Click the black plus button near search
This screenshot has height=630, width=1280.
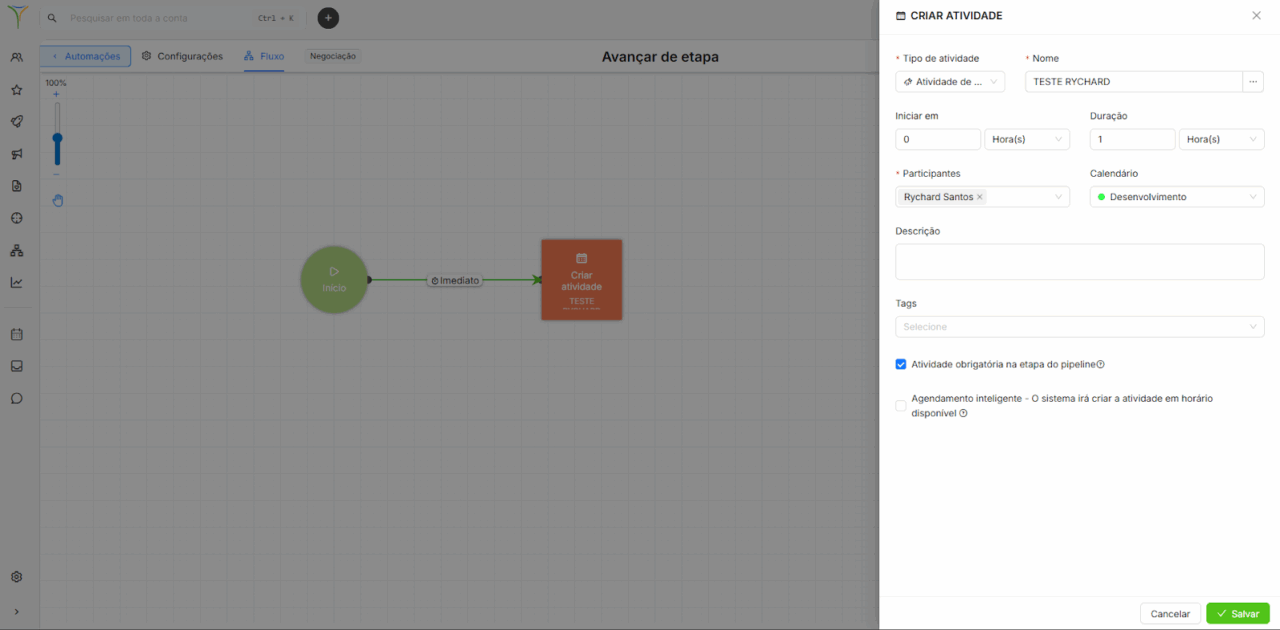coord(328,18)
